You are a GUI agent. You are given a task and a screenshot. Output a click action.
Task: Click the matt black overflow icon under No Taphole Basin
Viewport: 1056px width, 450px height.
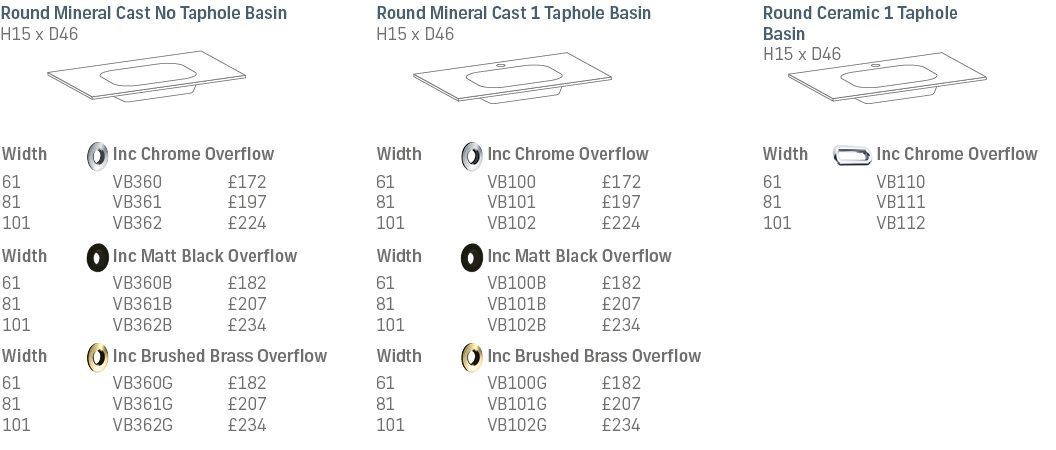98,257
